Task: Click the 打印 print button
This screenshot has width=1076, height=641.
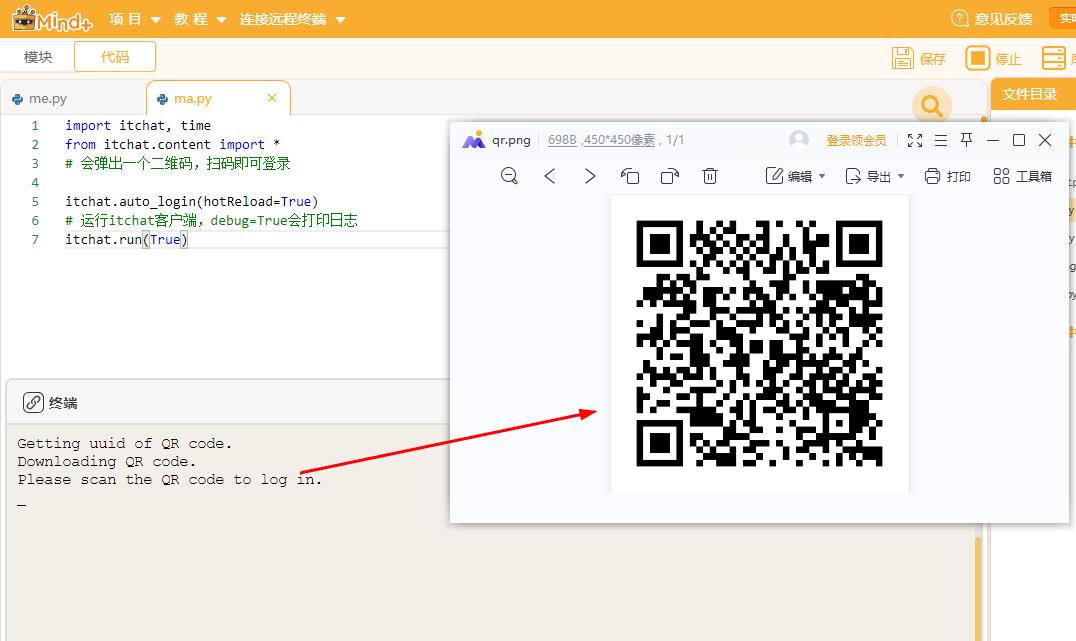Action: pos(947,176)
